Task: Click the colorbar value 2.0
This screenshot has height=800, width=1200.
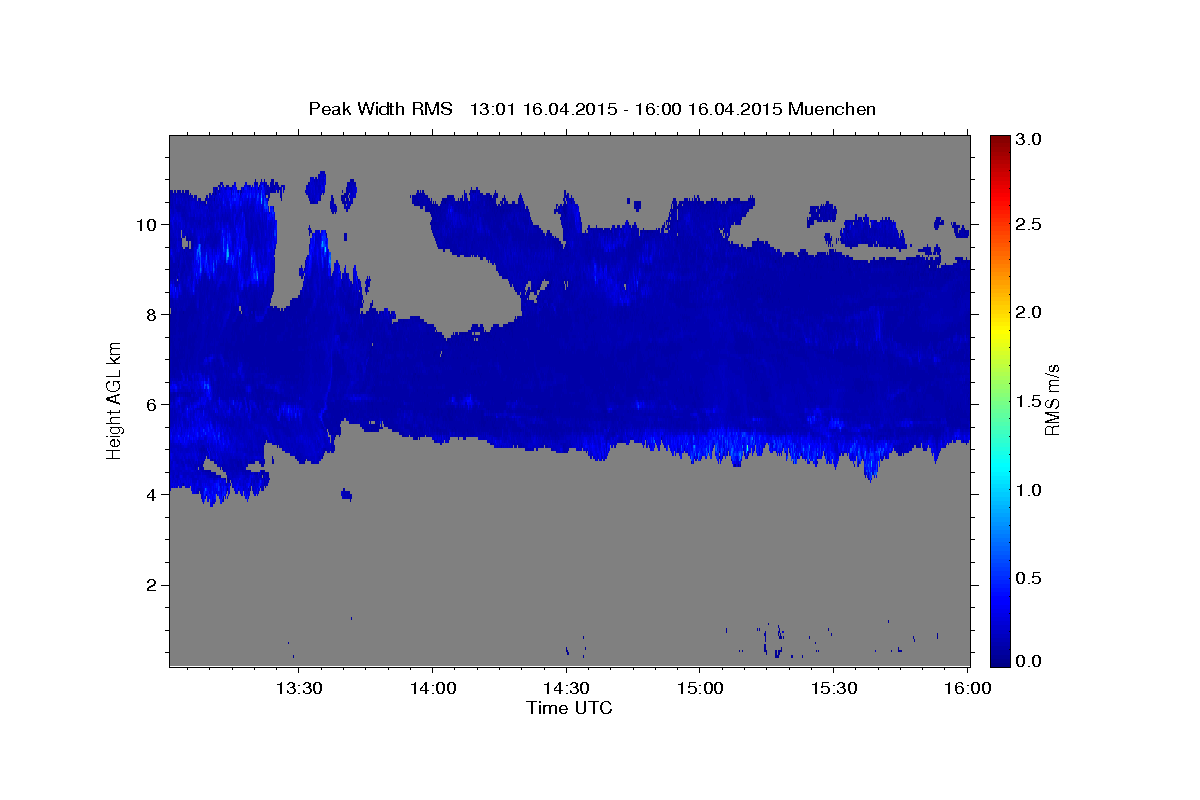Action: [x=1029, y=313]
